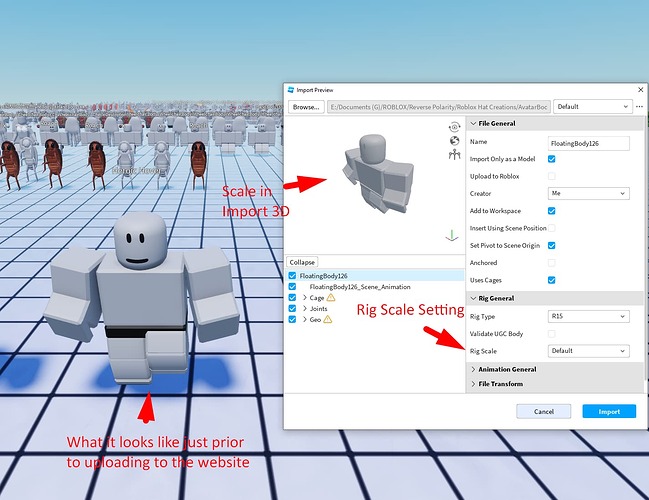
Task: Expand the Geo tree node
Action: (305, 319)
